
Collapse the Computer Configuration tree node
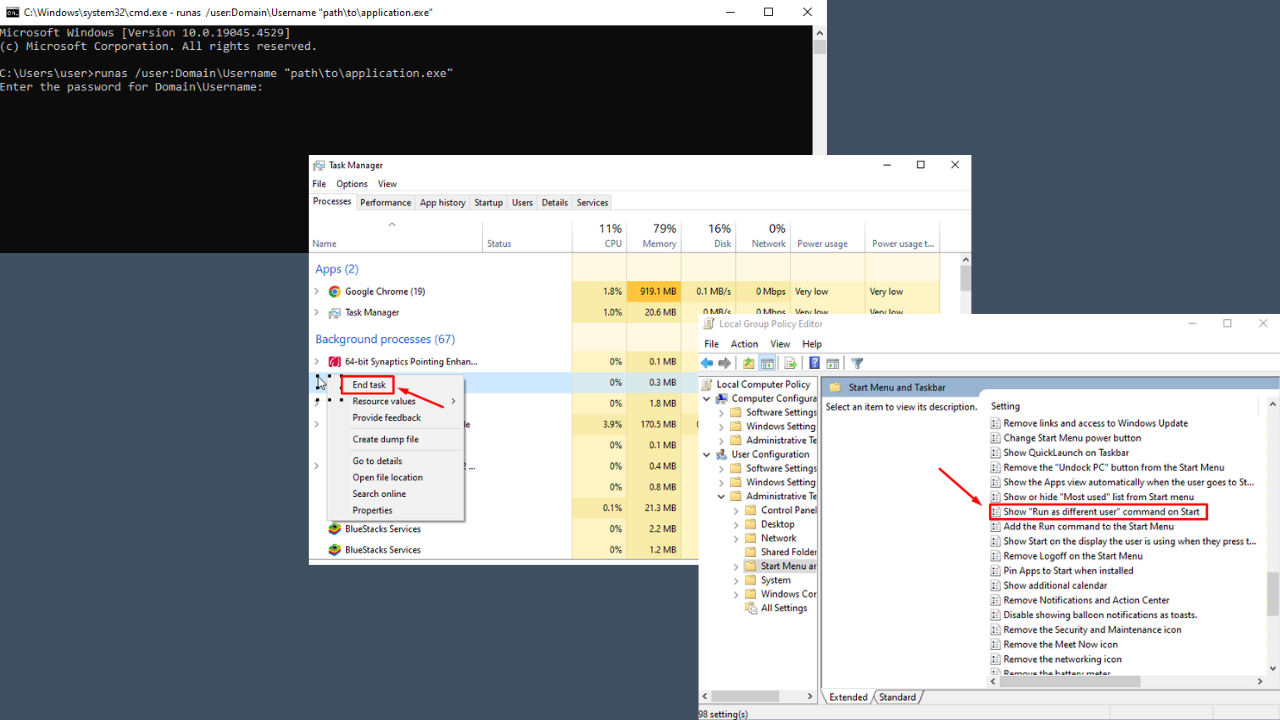tap(707, 398)
